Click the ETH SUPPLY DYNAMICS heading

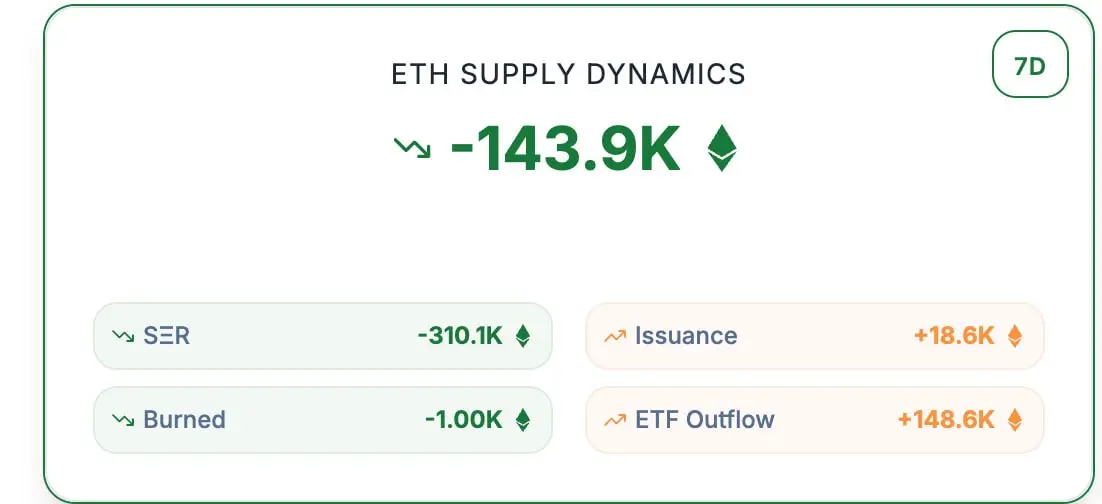click(568, 74)
